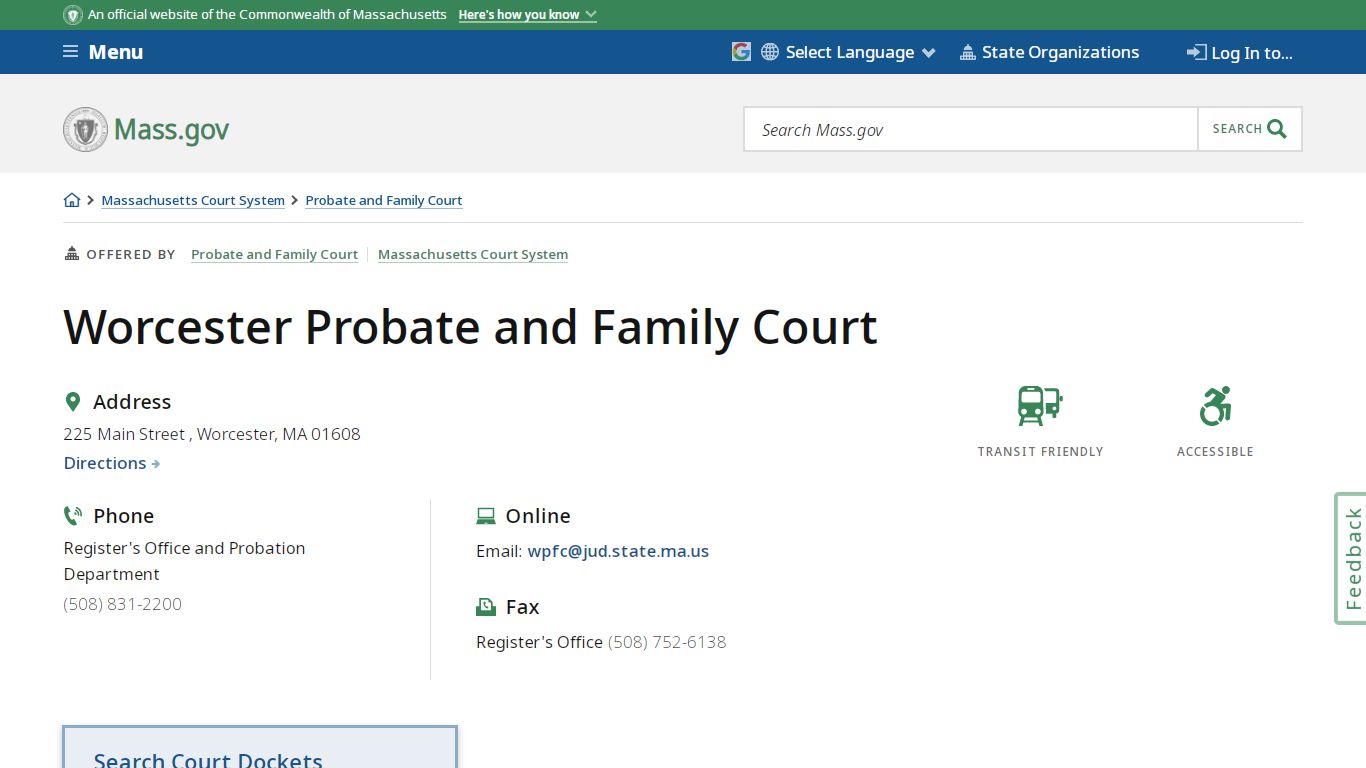Image resolution: width=1366 pixels, height=768 pixels.
Task: Open the Directions link
Action: (112, 463)
